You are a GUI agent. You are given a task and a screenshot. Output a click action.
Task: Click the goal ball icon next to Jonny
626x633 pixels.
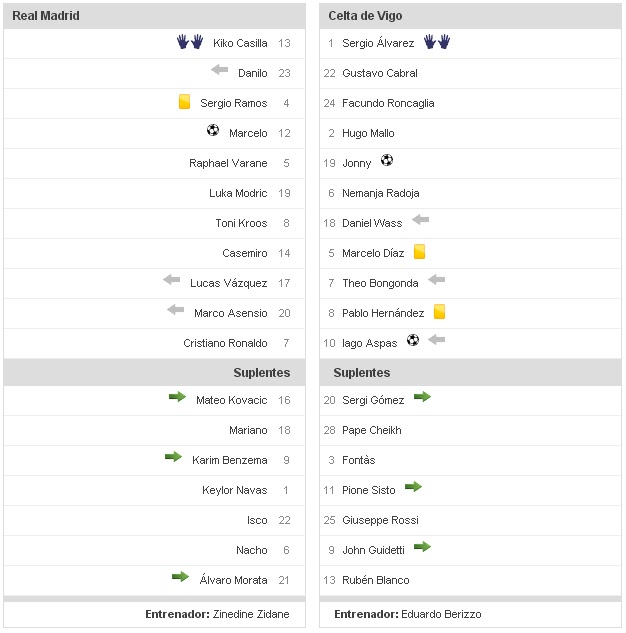point(387,160)
